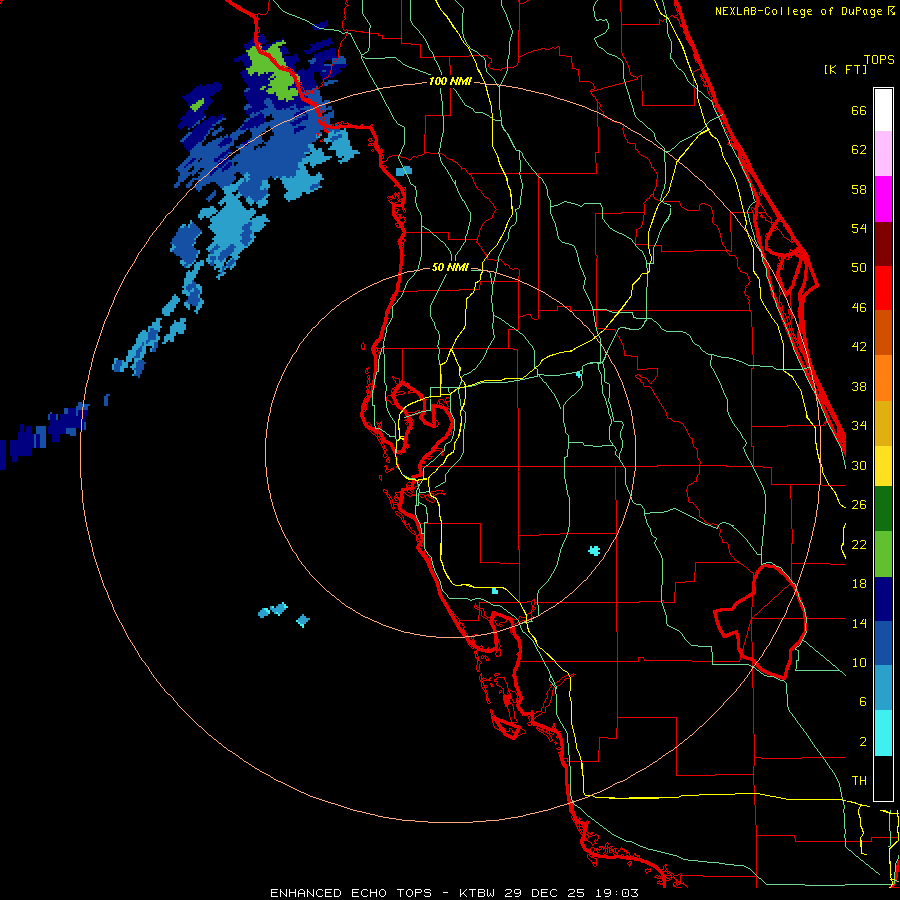
Task: Pick the white swatch in the legend
Action: (883, 110)
